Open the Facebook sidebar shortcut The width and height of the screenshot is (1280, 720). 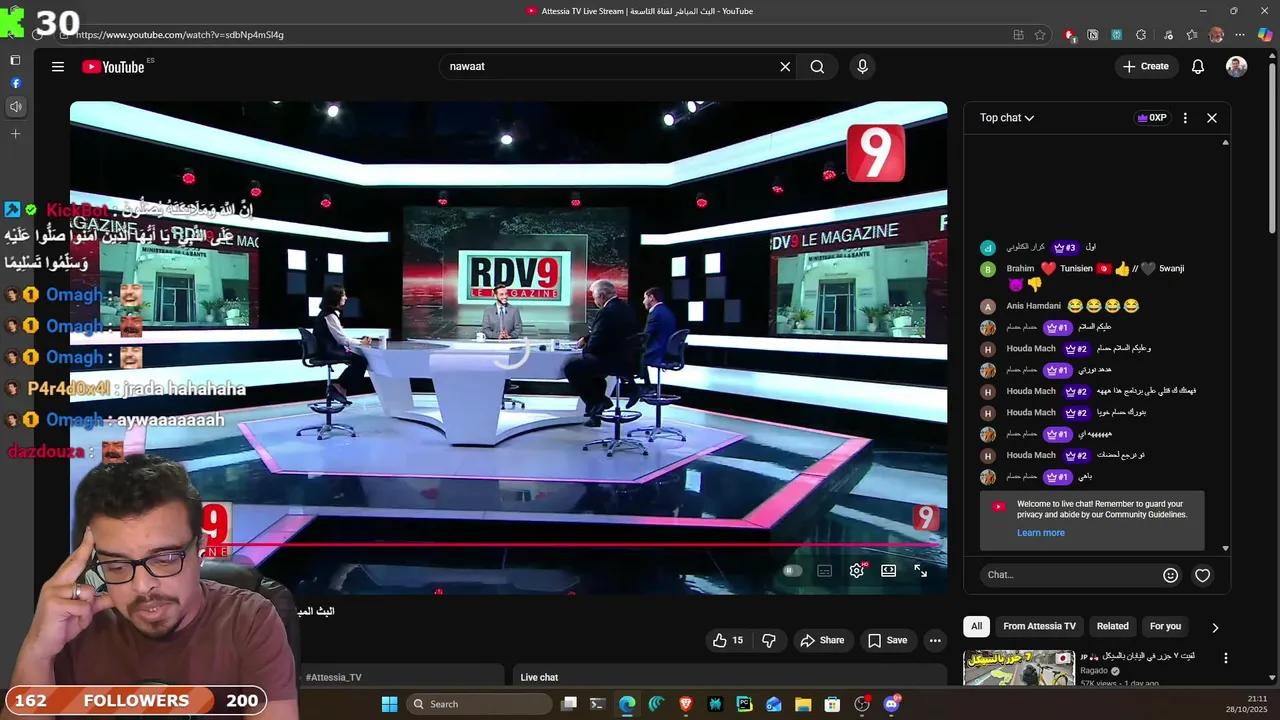pyautogui.click(x=15, y=83)
